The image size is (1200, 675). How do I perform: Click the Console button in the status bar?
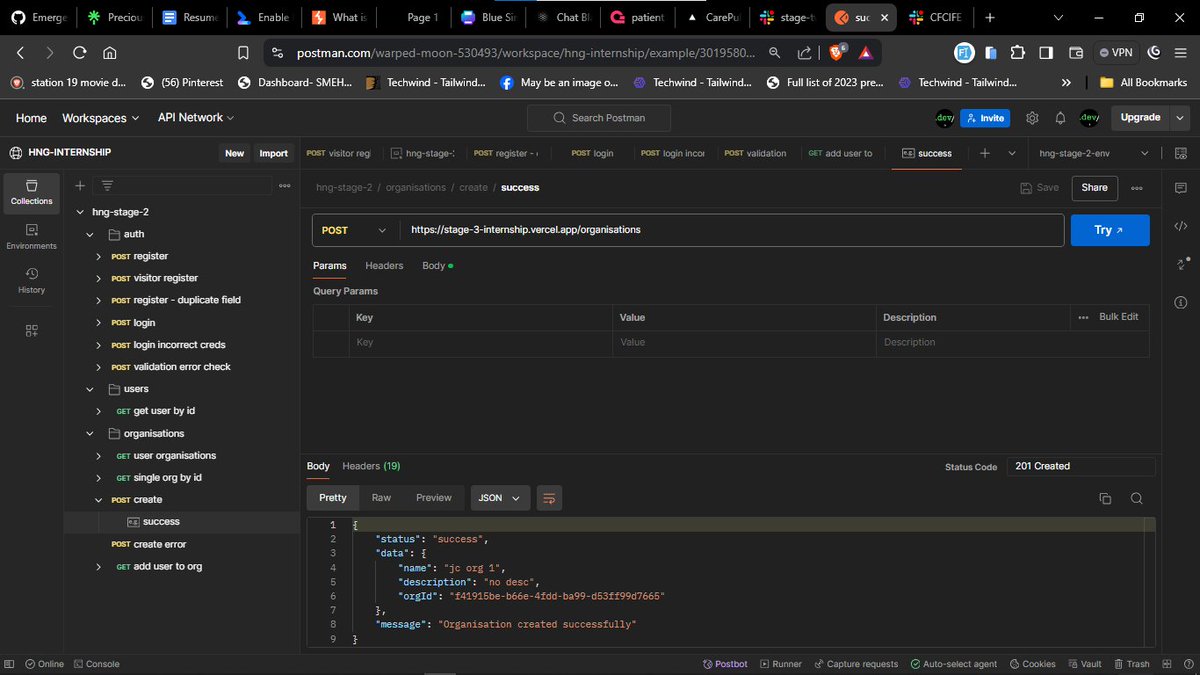96,664
